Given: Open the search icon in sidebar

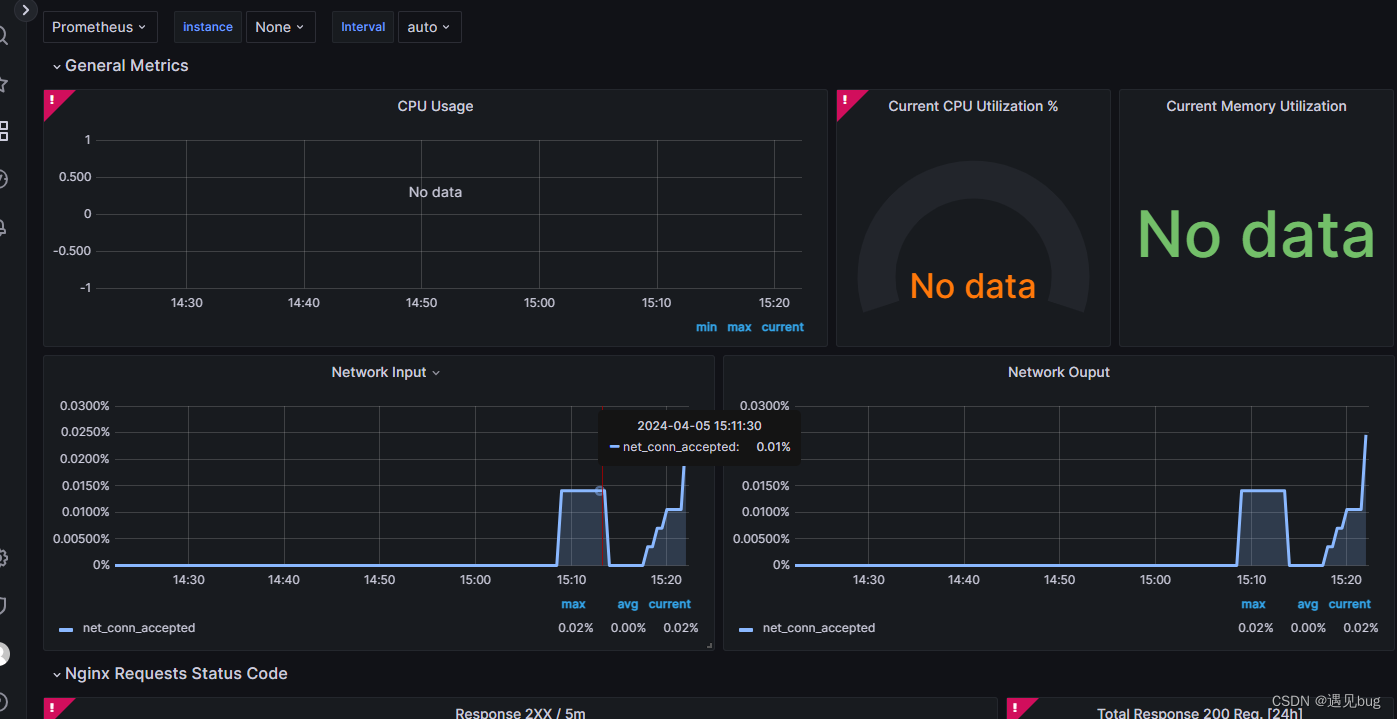Looking at the screenshot, I should coord(3,37).
